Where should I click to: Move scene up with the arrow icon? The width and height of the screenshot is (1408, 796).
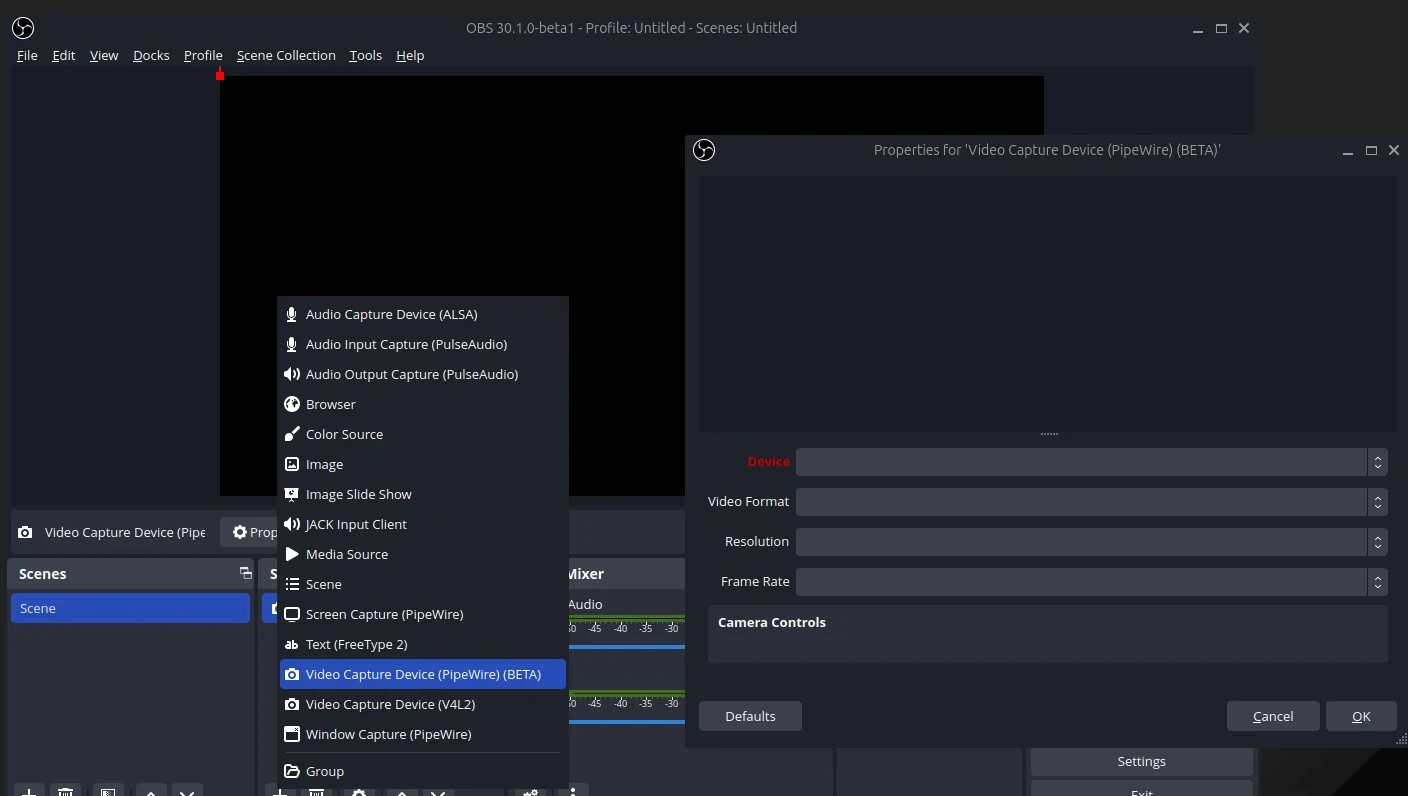[x=150, y=791]
